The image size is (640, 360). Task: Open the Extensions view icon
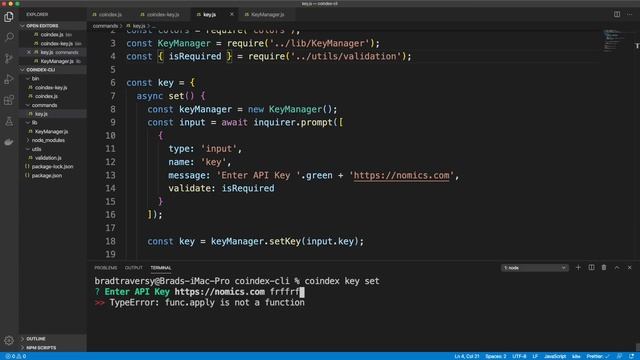click(9, 100)
